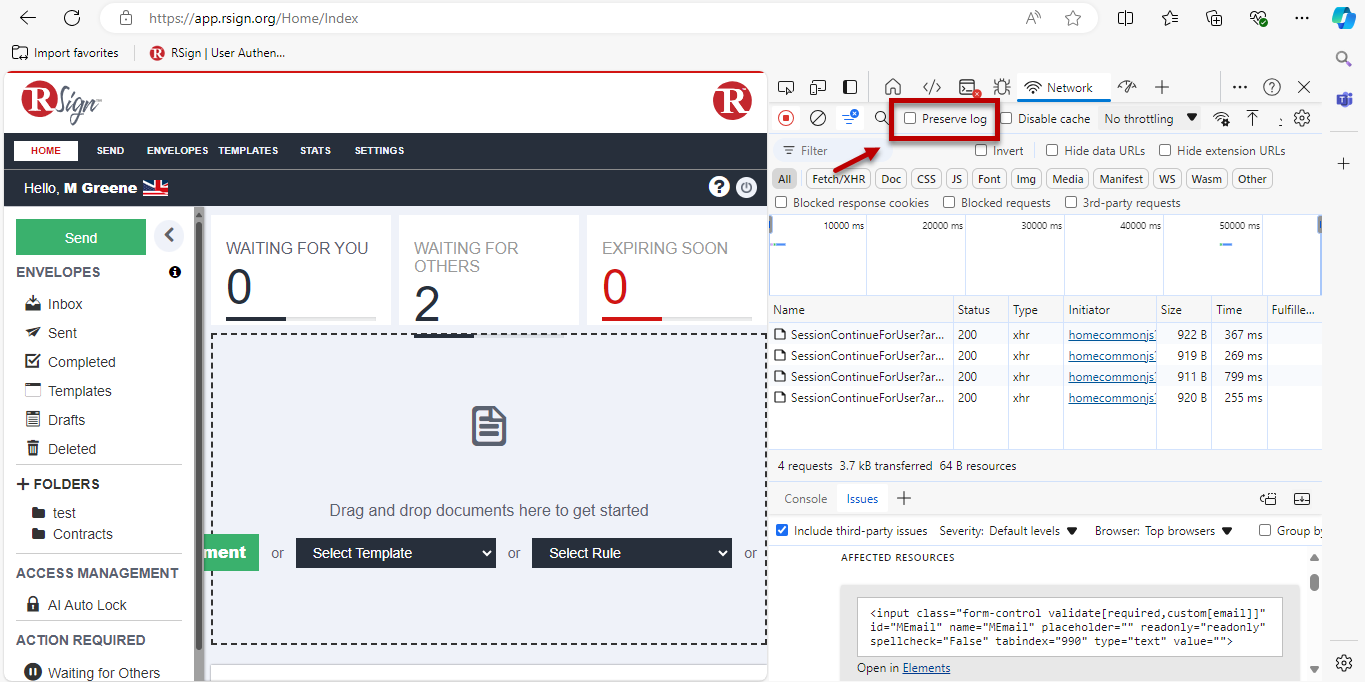The image size is (1365, 682).
Task: Click the RSign help question mark icon
Action: (x=718, y=187)
